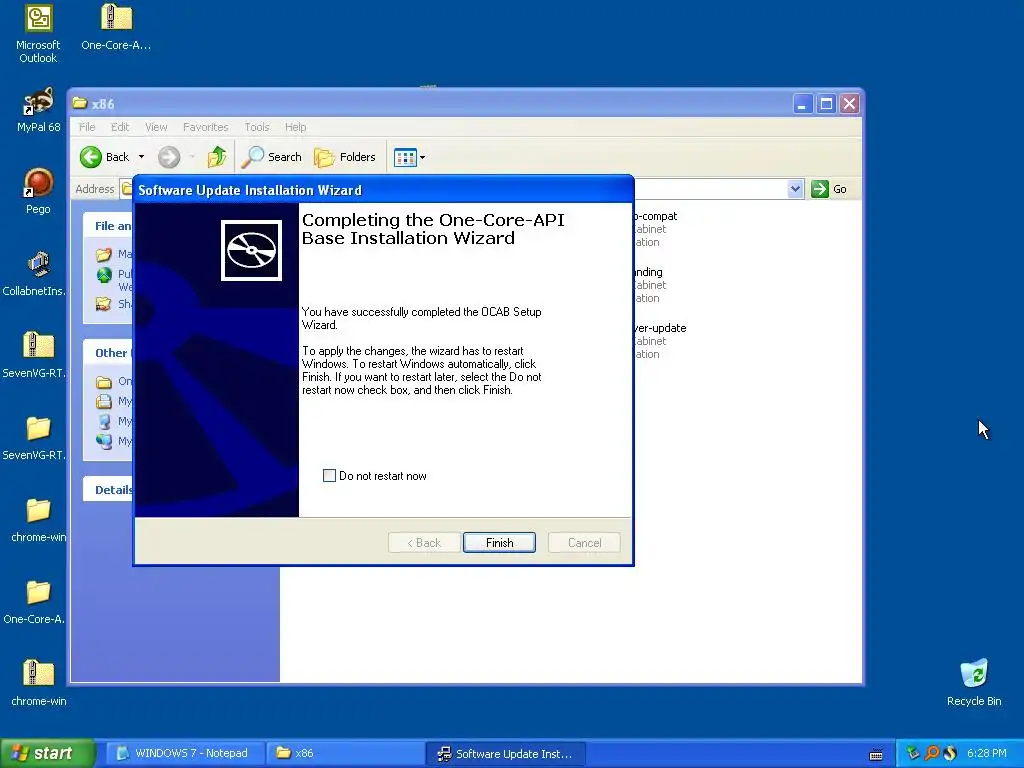The image size is (1024, 768).
Task: Click the first system tray icon
Action: pos(913,753)
